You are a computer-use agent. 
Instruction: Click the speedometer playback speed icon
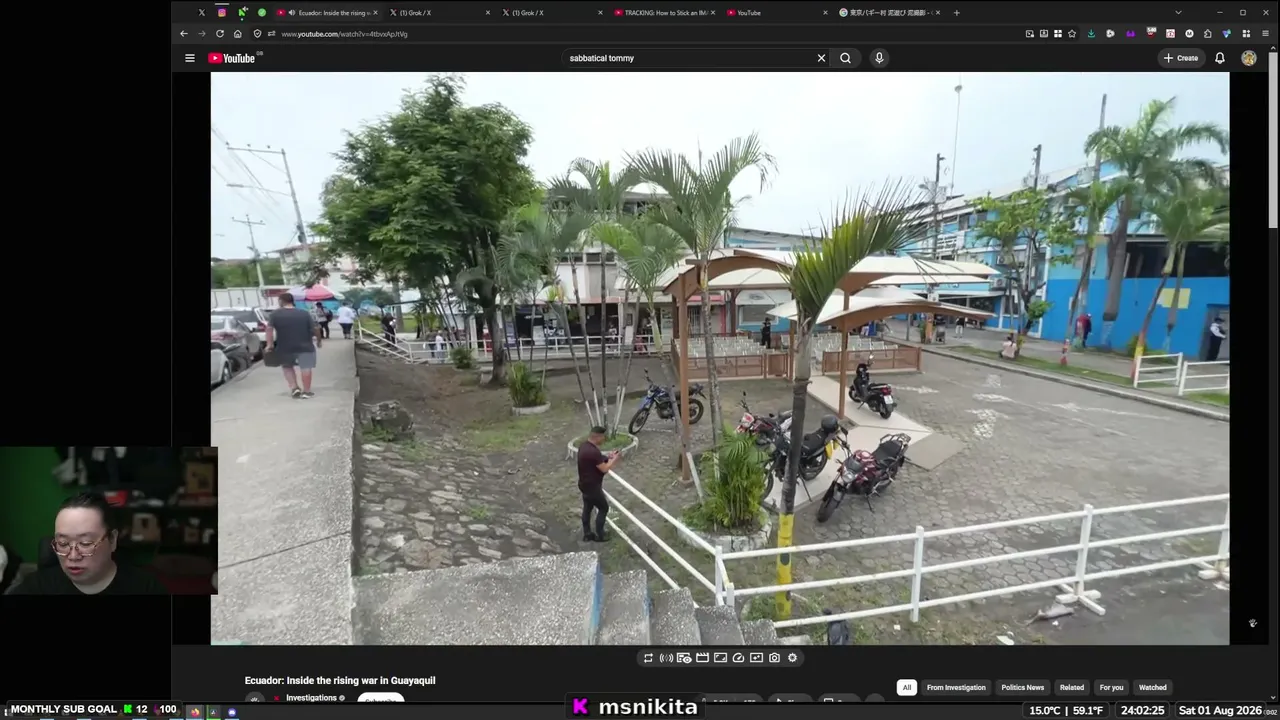(738, 658)
